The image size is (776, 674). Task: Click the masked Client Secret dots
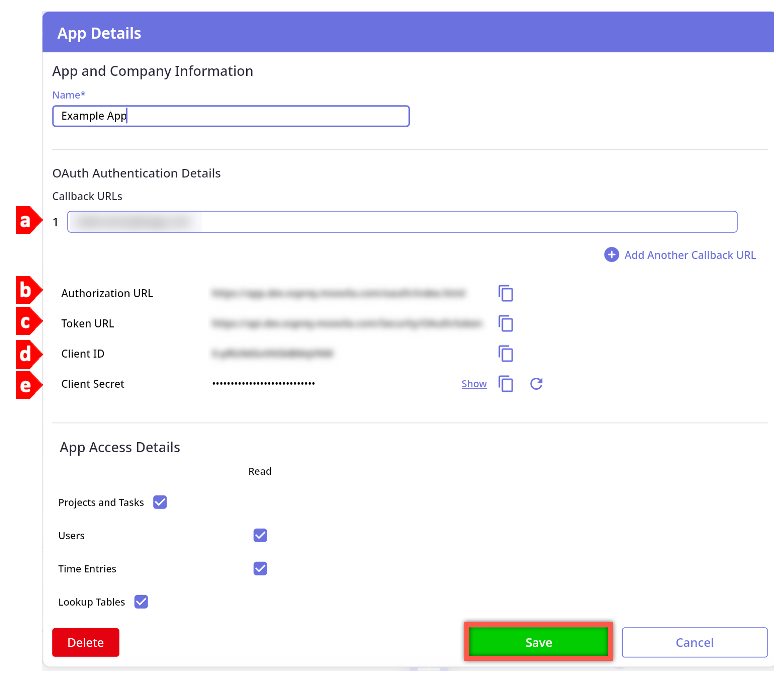[x=264, y=384]
